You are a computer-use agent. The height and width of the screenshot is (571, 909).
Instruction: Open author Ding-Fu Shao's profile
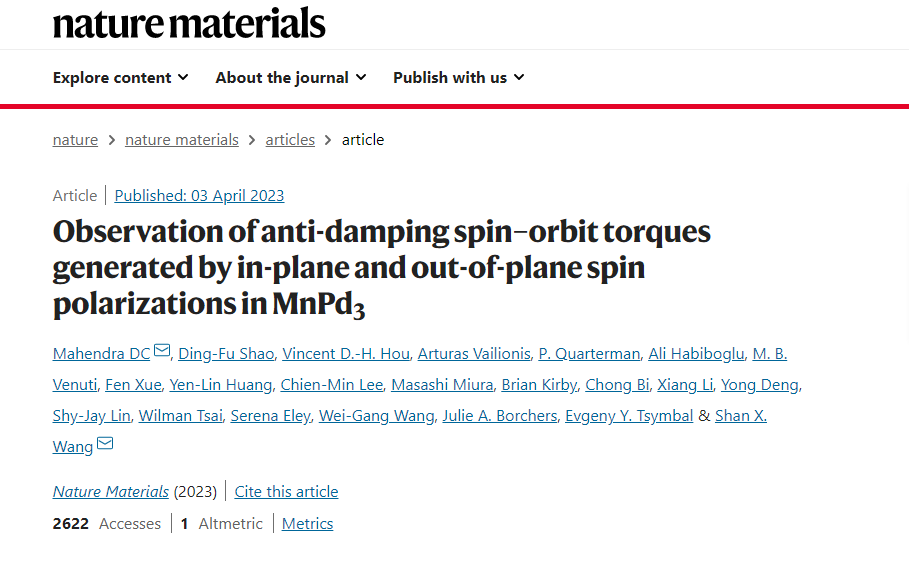tap(226, 354)
